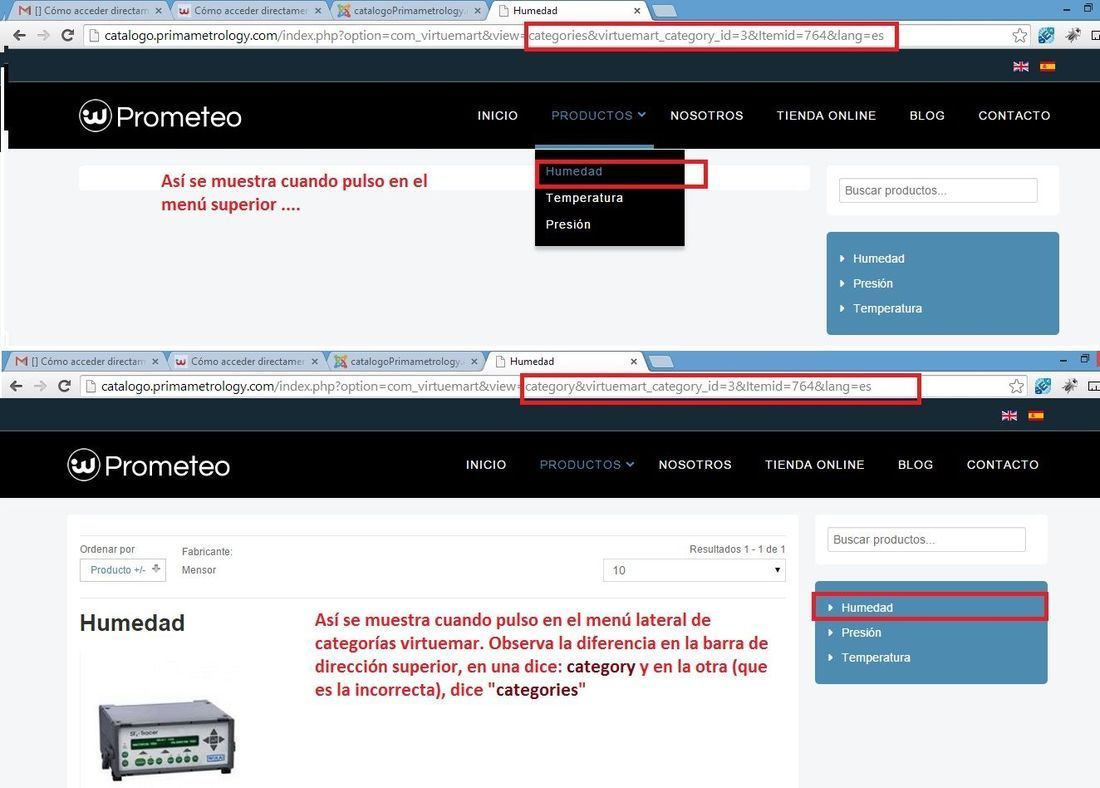The height and width of the screenshot is (788, 1100).
Task: Switch to English via flag in upper page
Action: point(1021,67)
